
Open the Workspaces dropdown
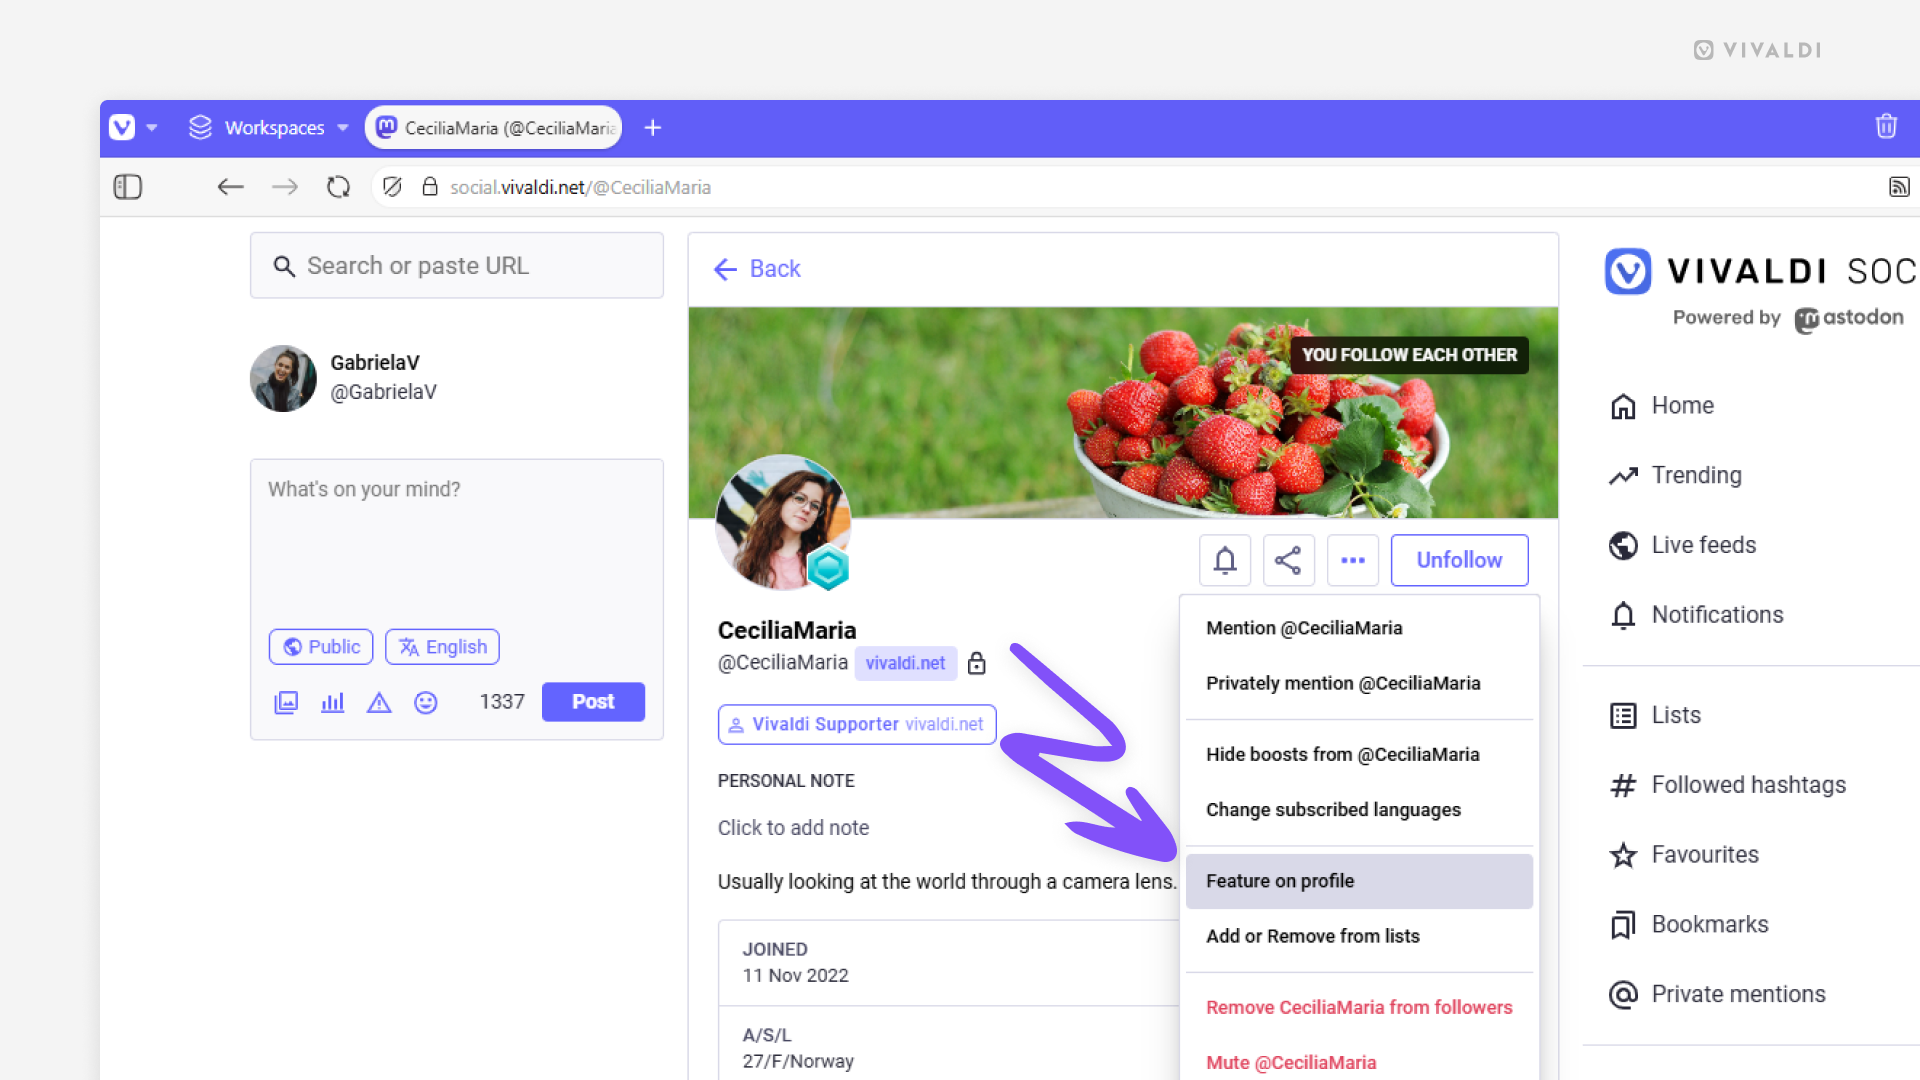click(x=269, y=128)
